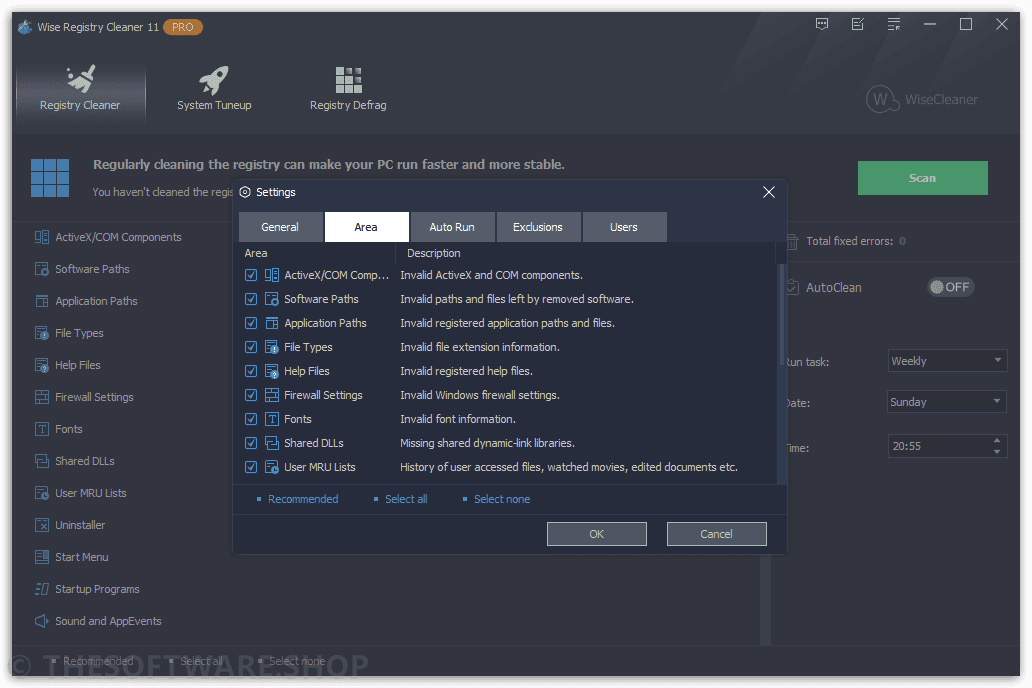
Task: Uncheck File Types checkbox in Settings
Action: (x=251, y=347)
